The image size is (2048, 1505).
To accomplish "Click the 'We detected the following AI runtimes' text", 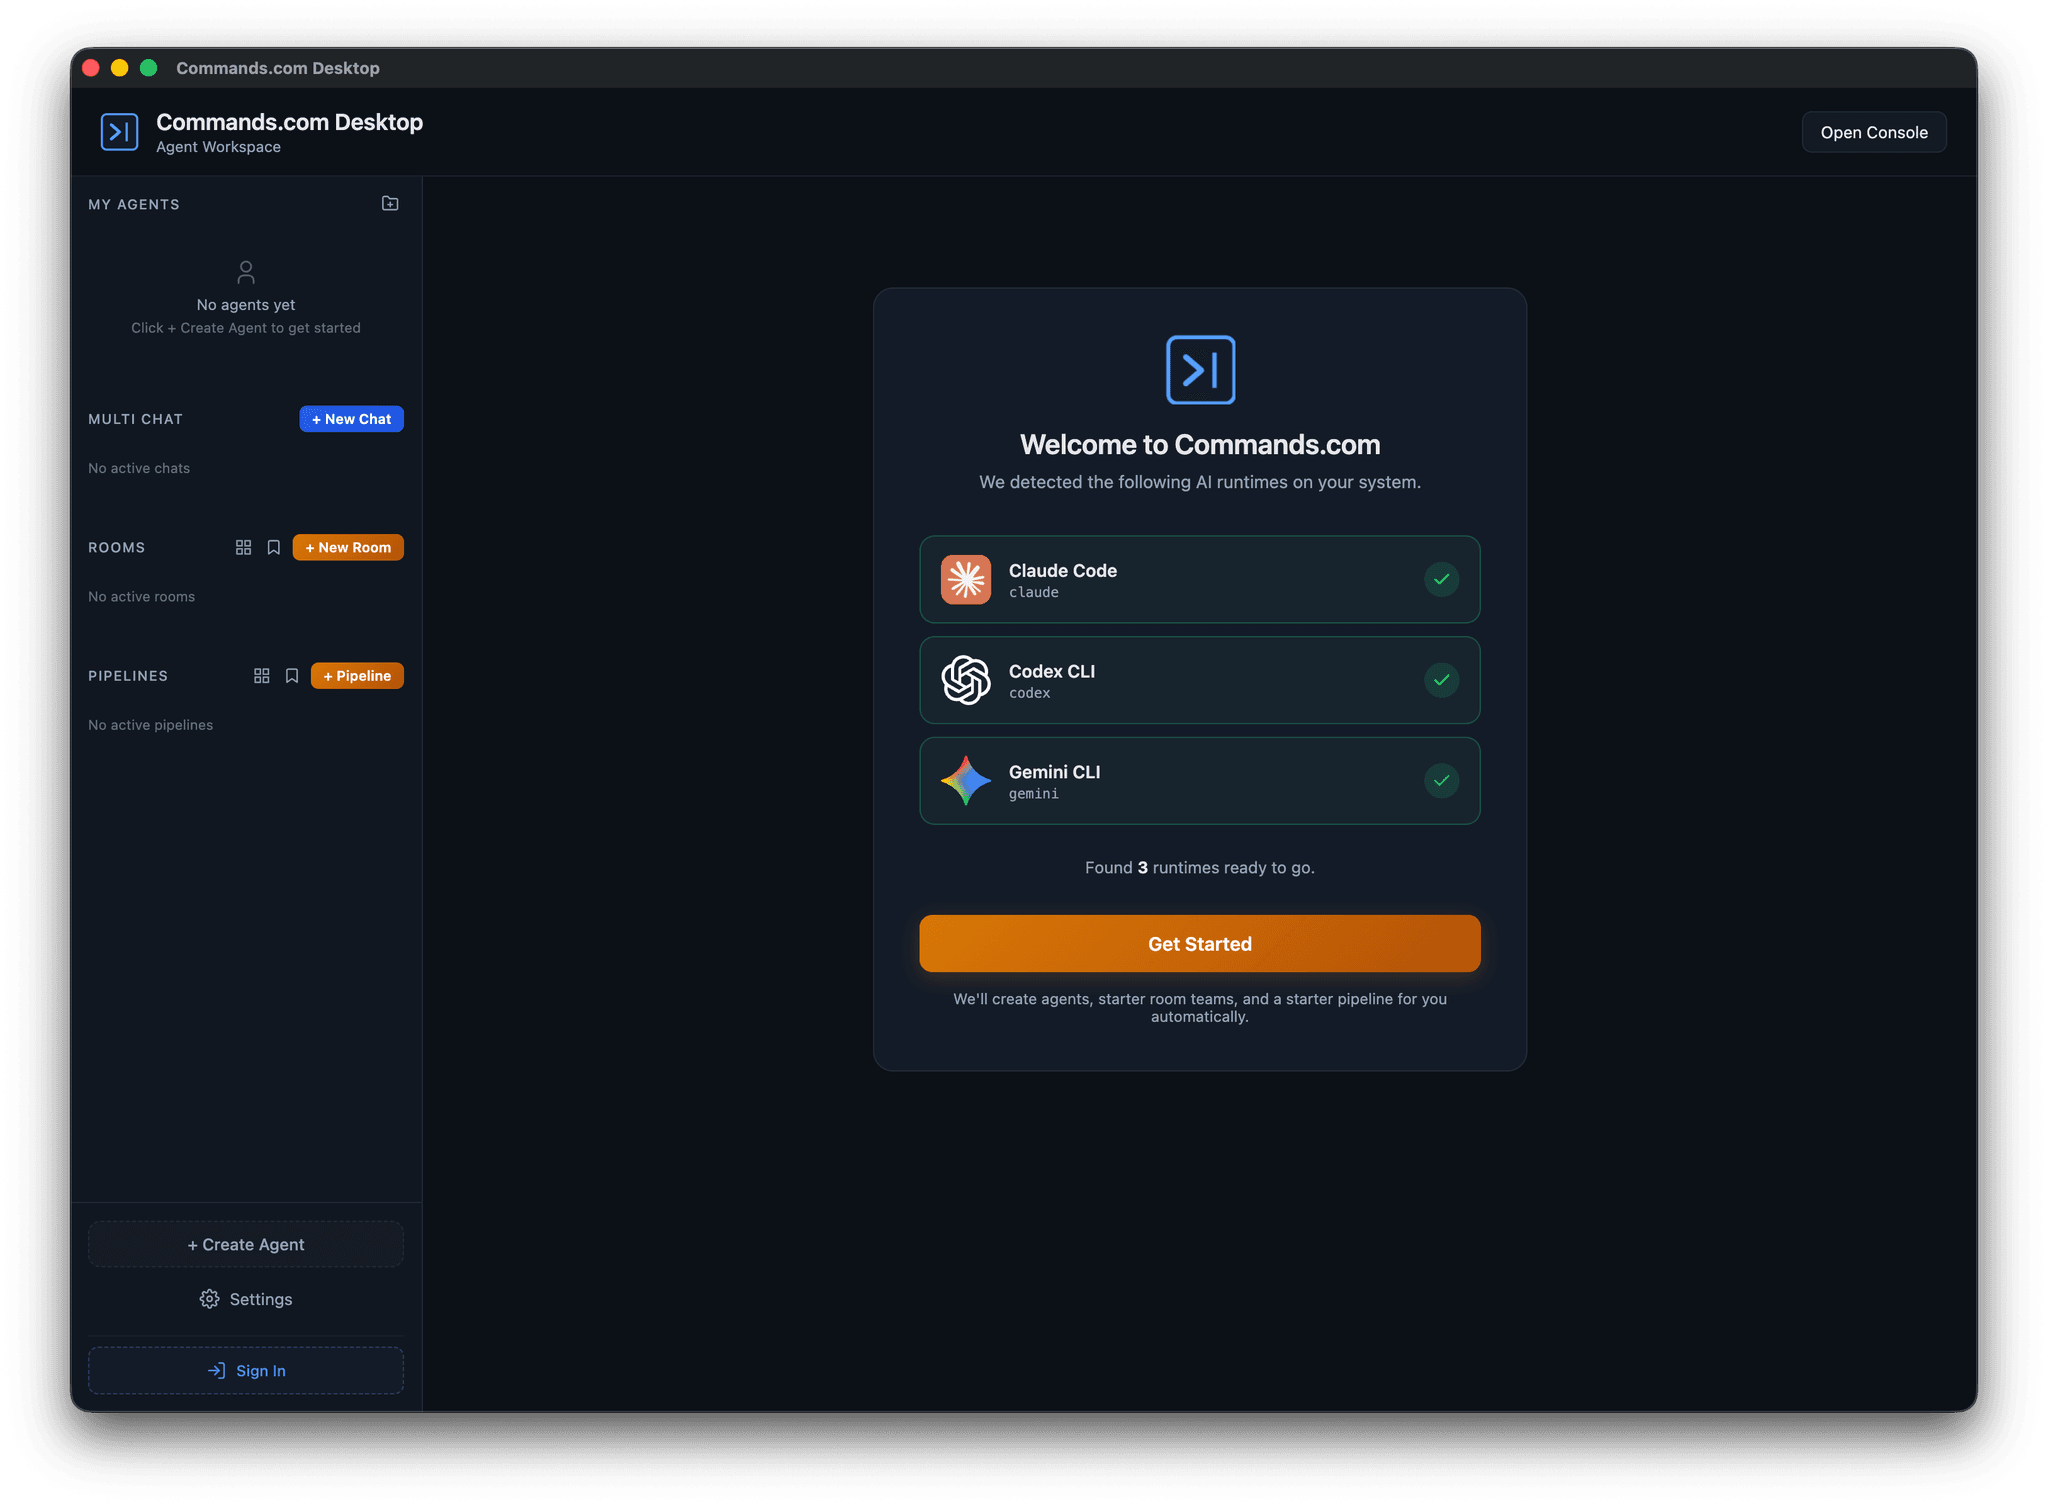I will point(1200,482).
